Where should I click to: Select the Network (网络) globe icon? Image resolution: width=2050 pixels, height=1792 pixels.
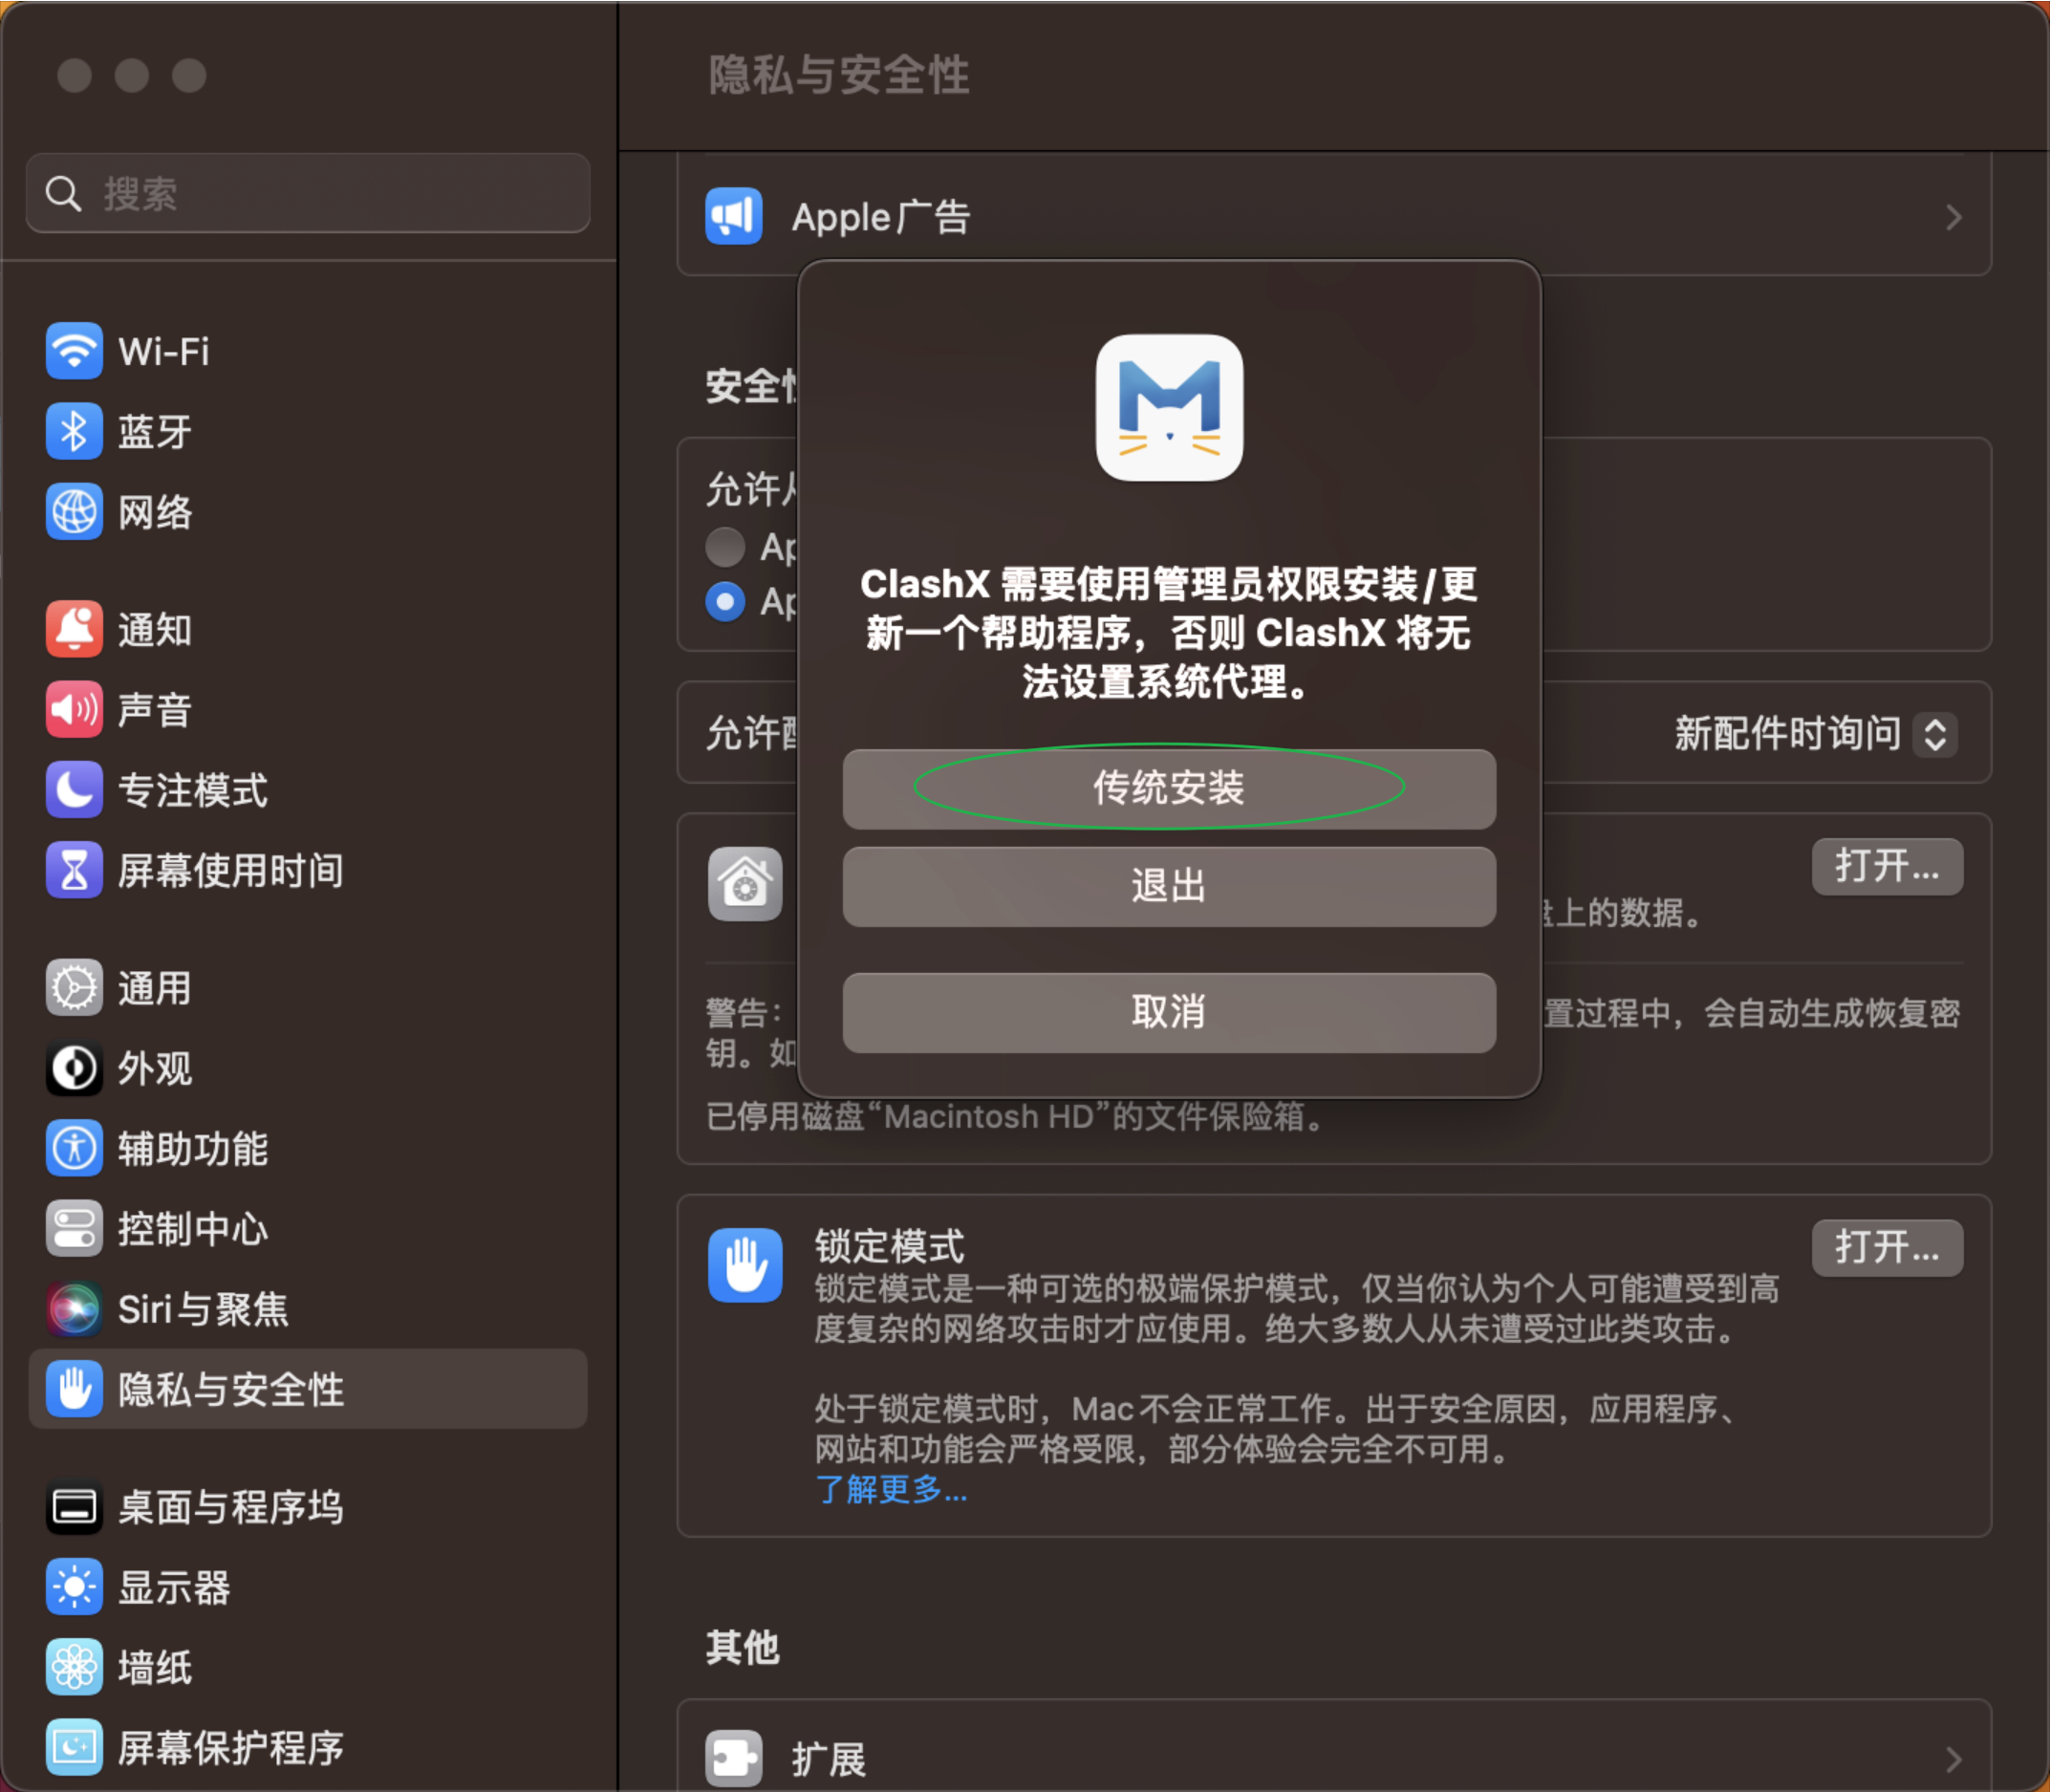[x=74, y=512]
